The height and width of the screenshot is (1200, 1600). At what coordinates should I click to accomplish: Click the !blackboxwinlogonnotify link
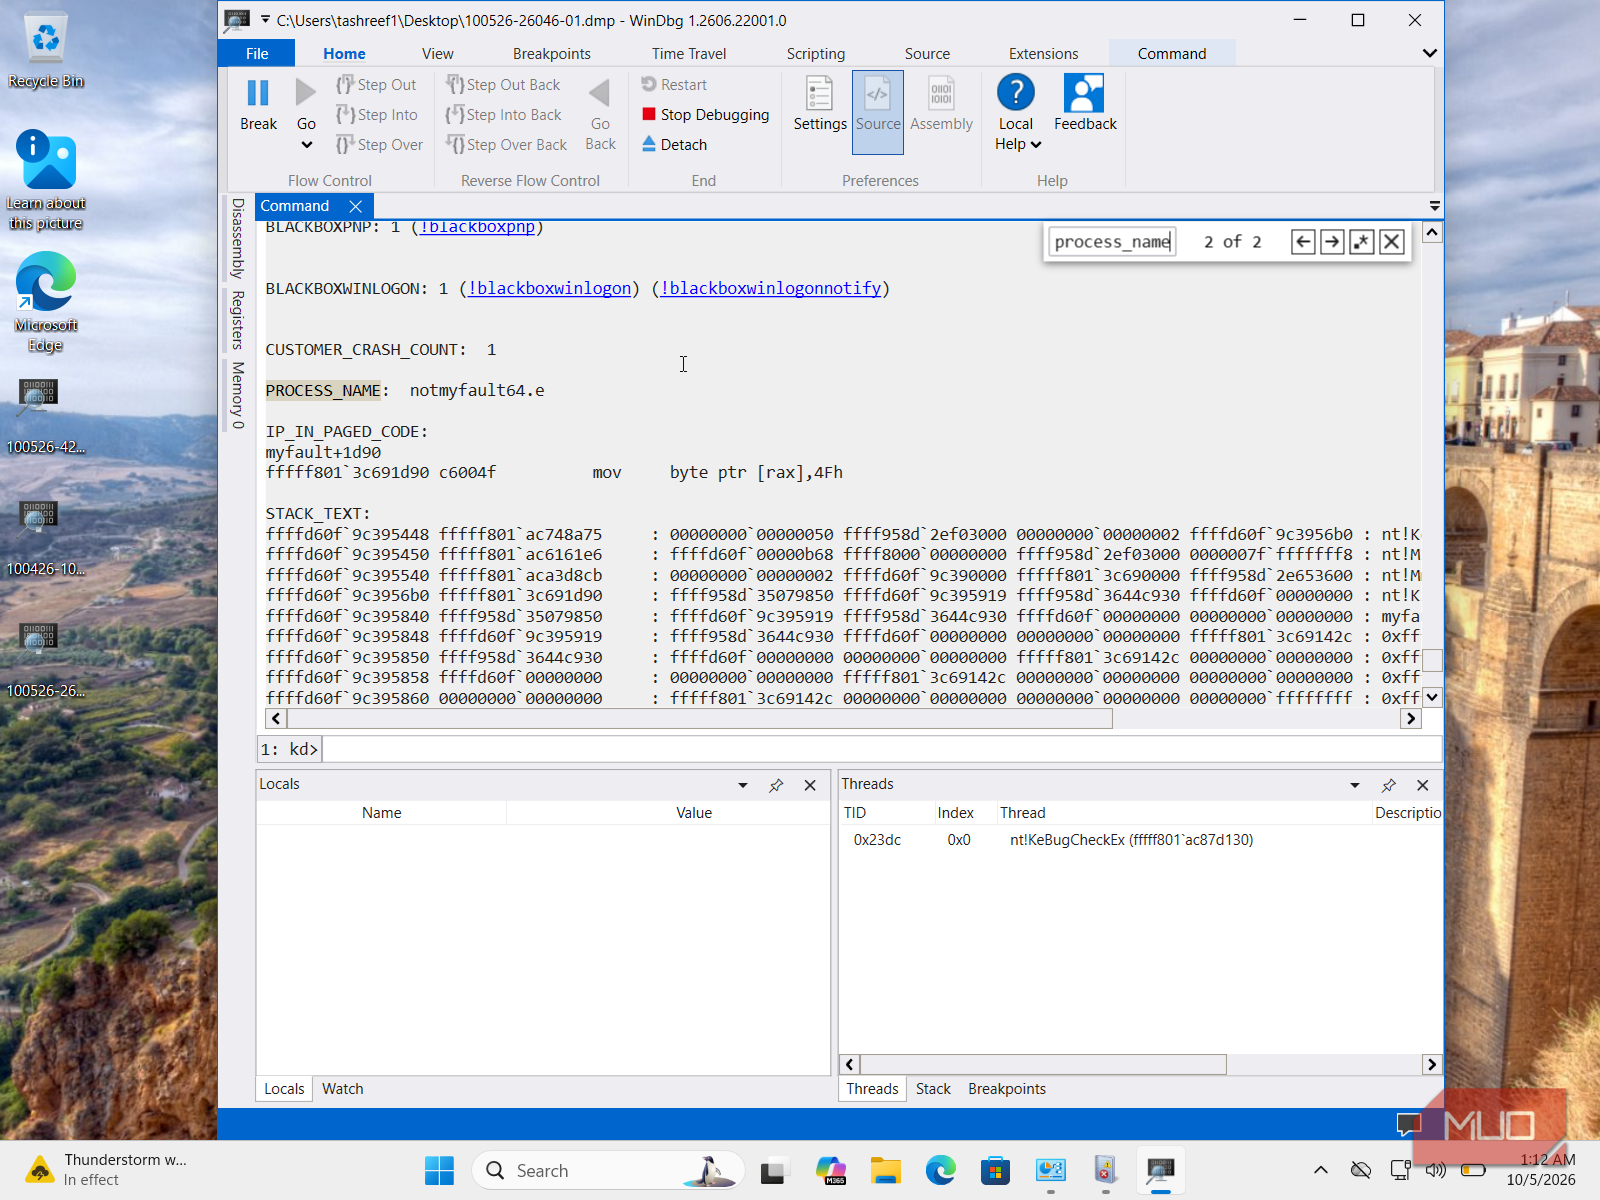tap(770, 288)
